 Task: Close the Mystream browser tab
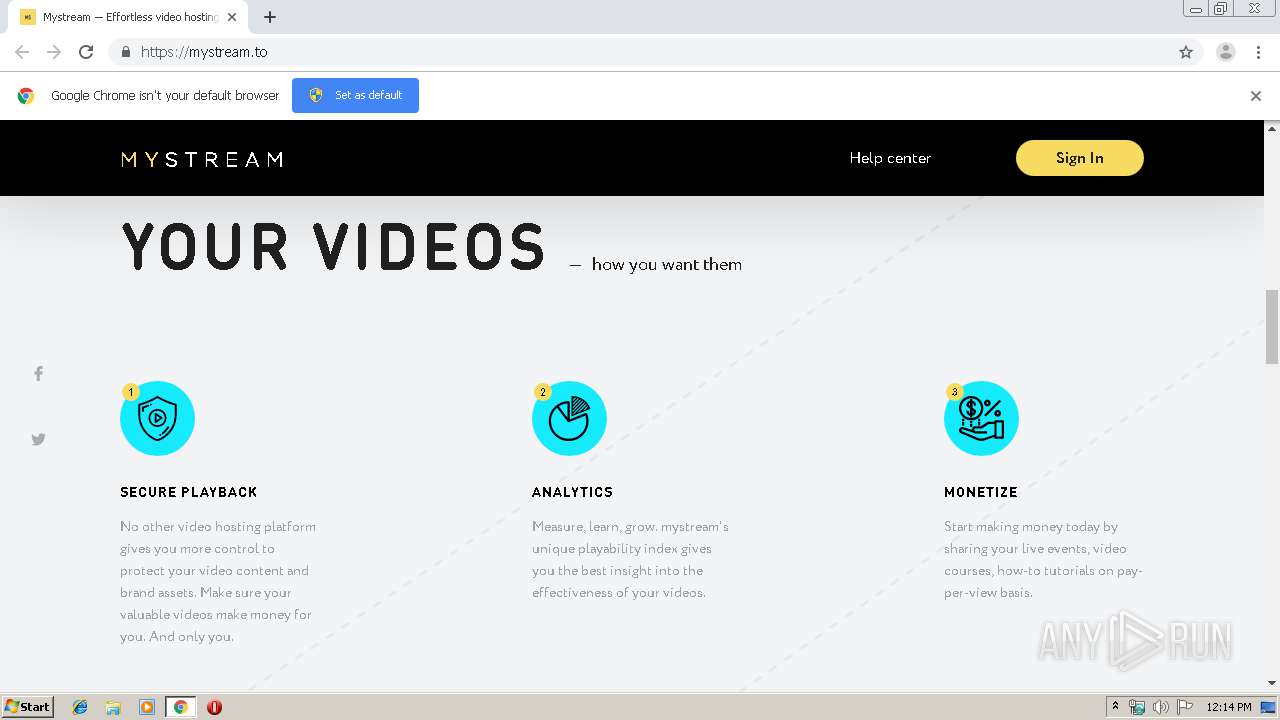point(233,17)
